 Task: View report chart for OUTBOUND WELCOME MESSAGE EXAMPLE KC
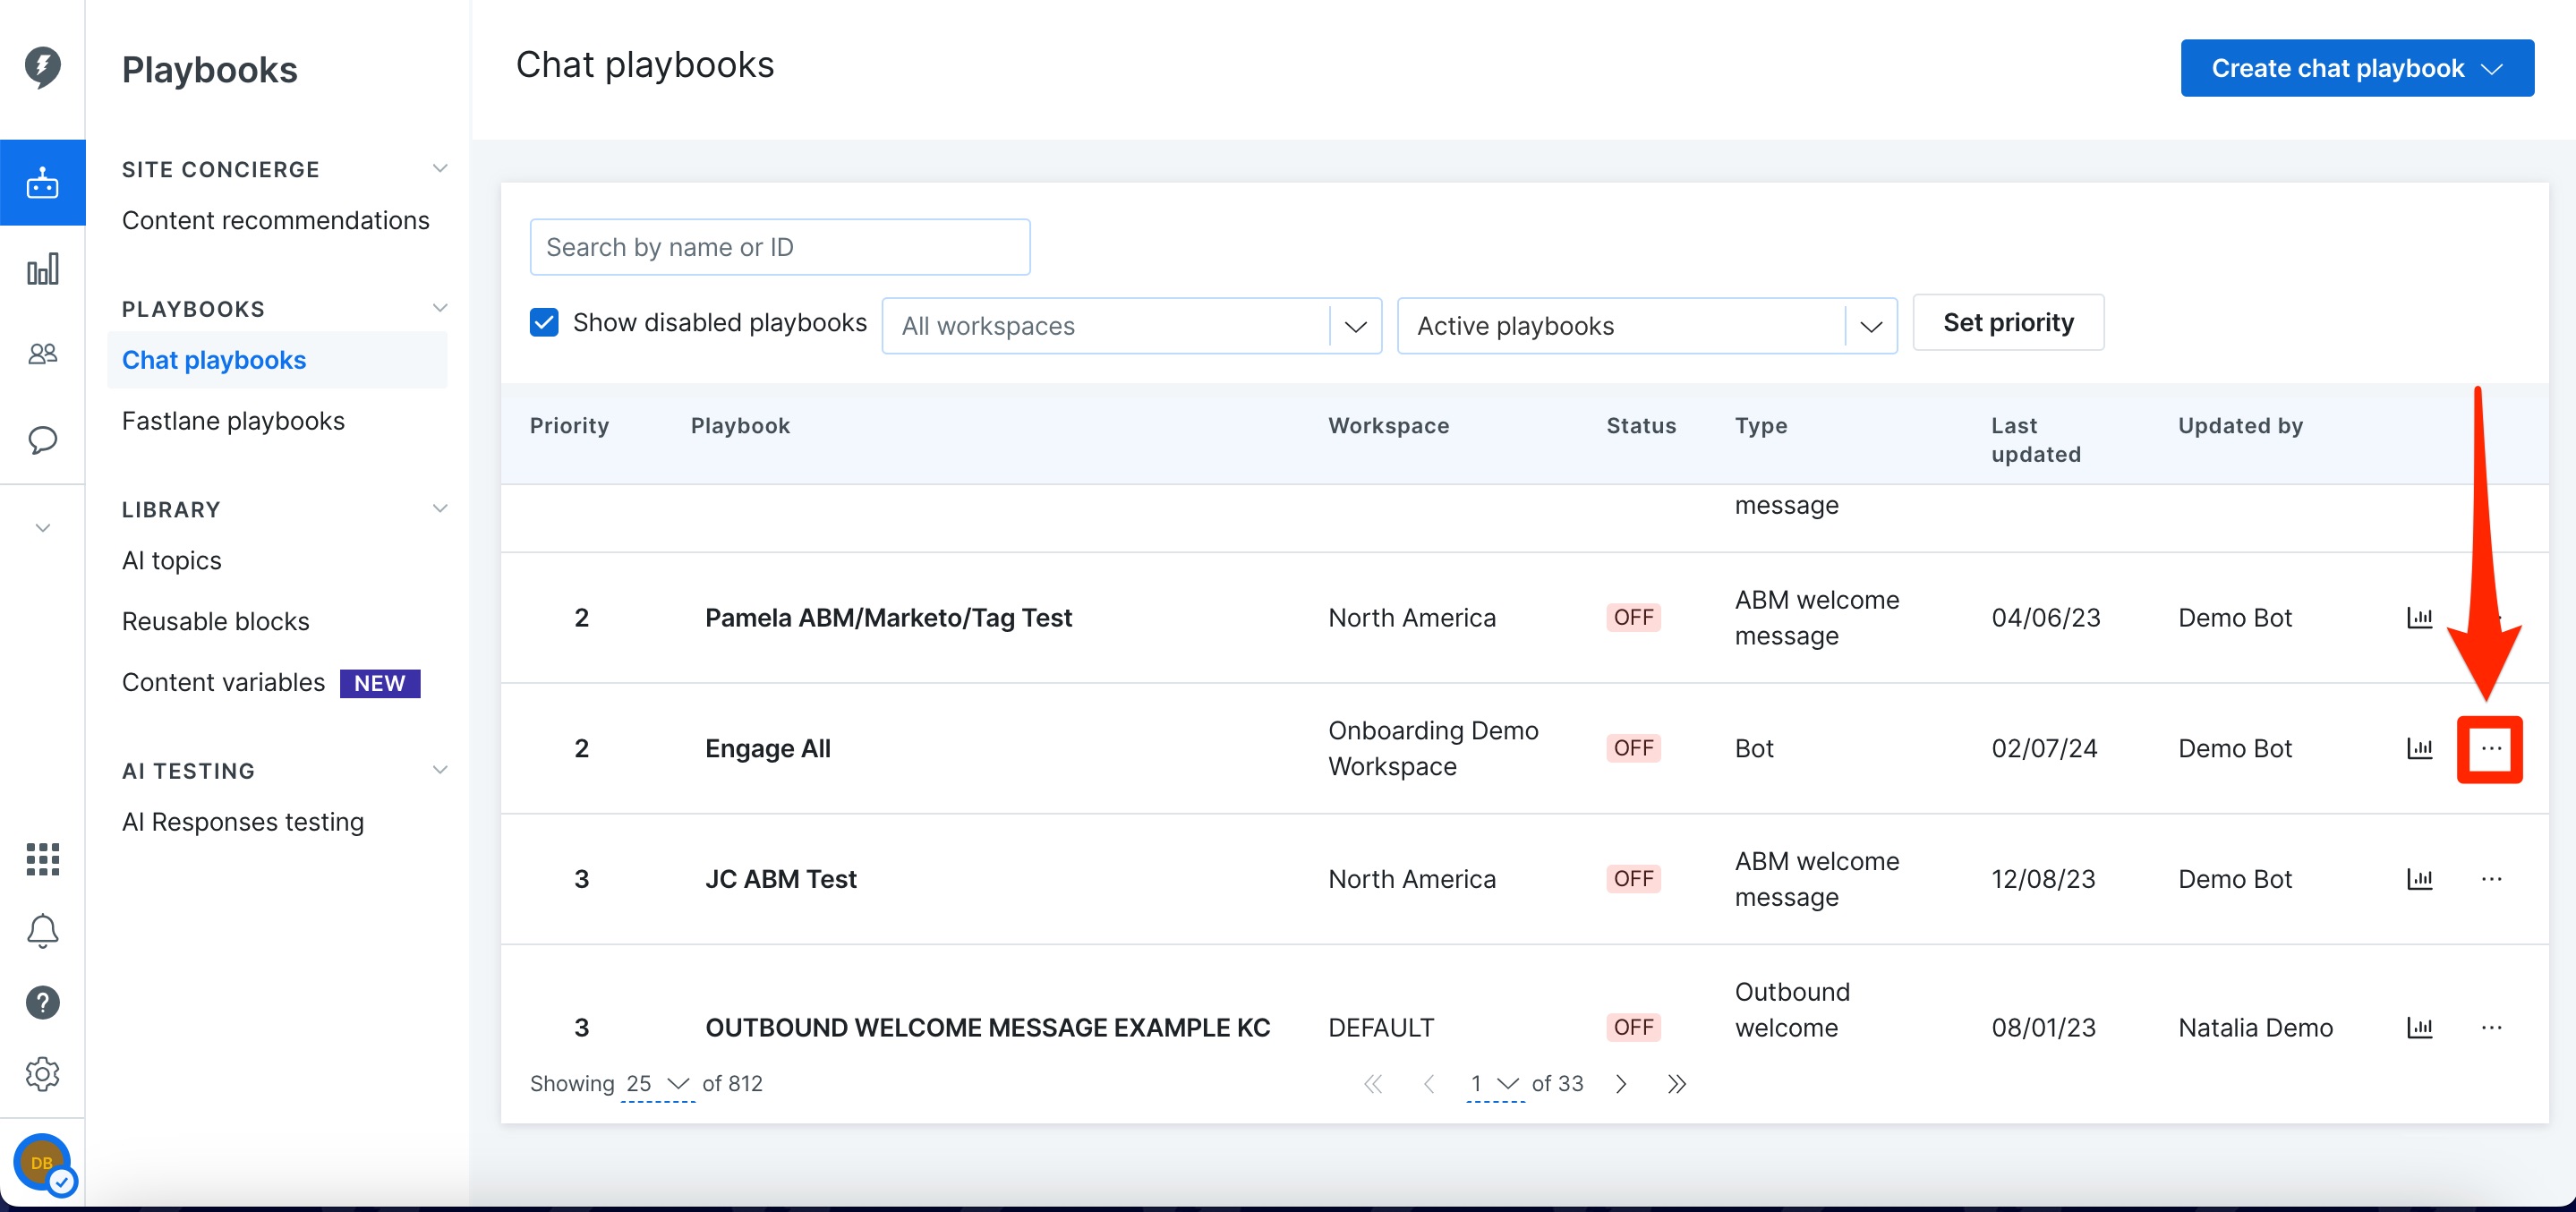(2419, 1027)
